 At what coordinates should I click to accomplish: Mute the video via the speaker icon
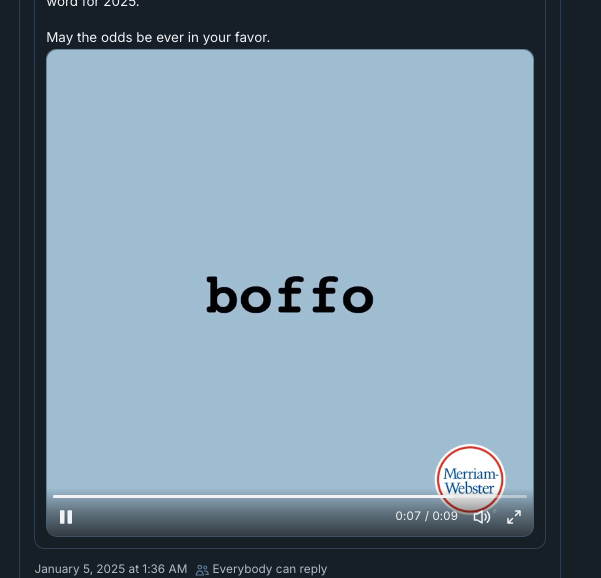(x=482, y=517)
